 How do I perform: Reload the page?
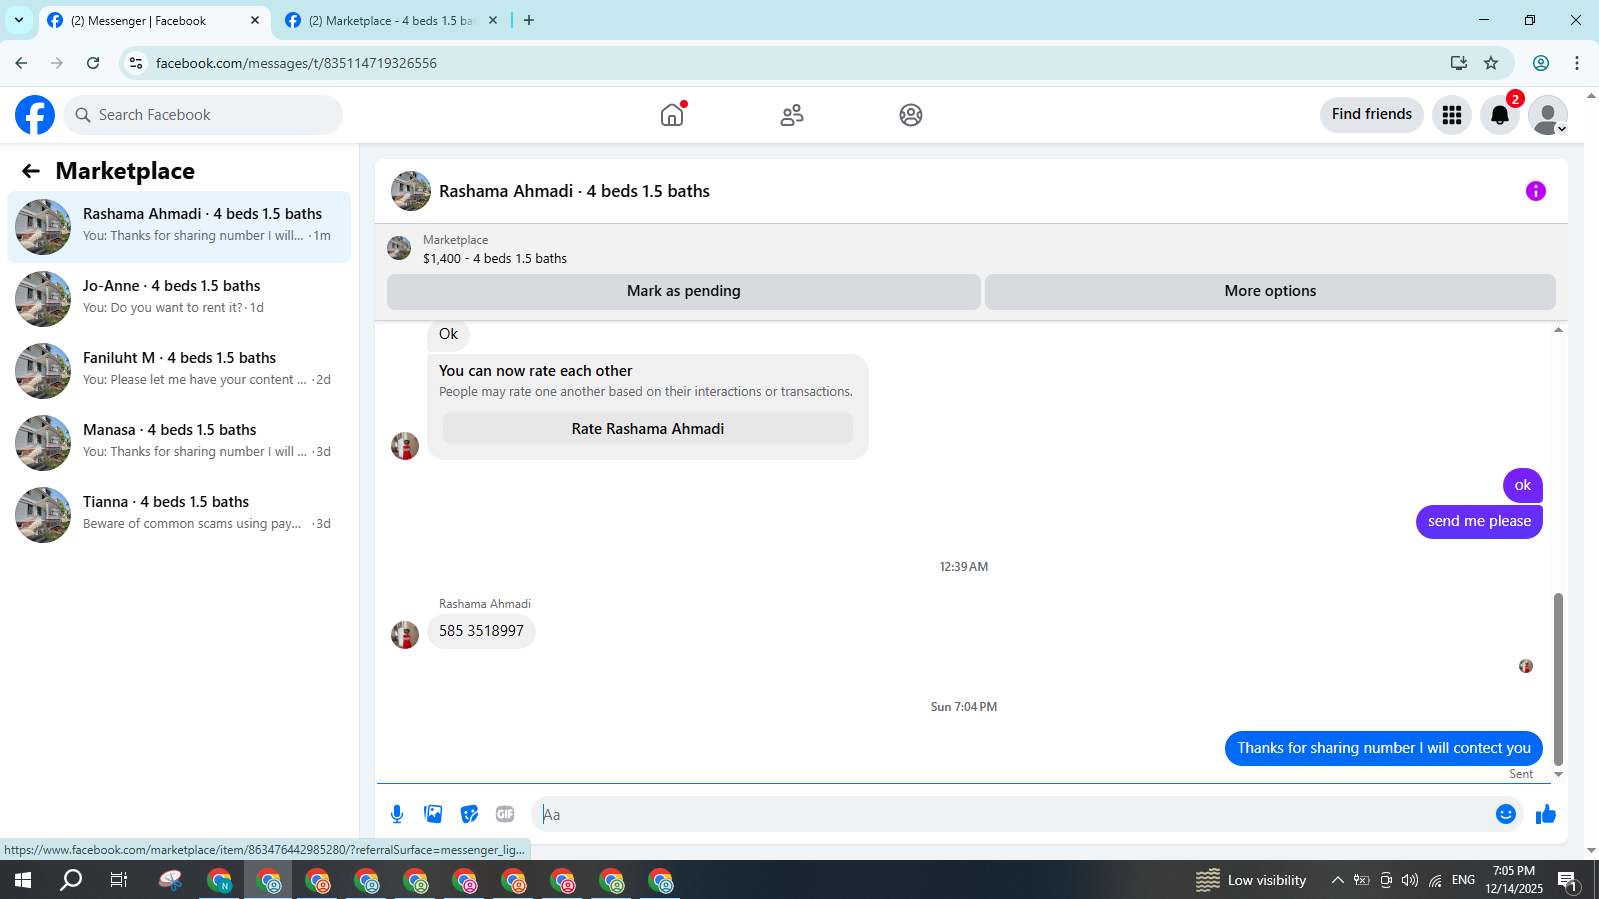[x=93, y=63]
